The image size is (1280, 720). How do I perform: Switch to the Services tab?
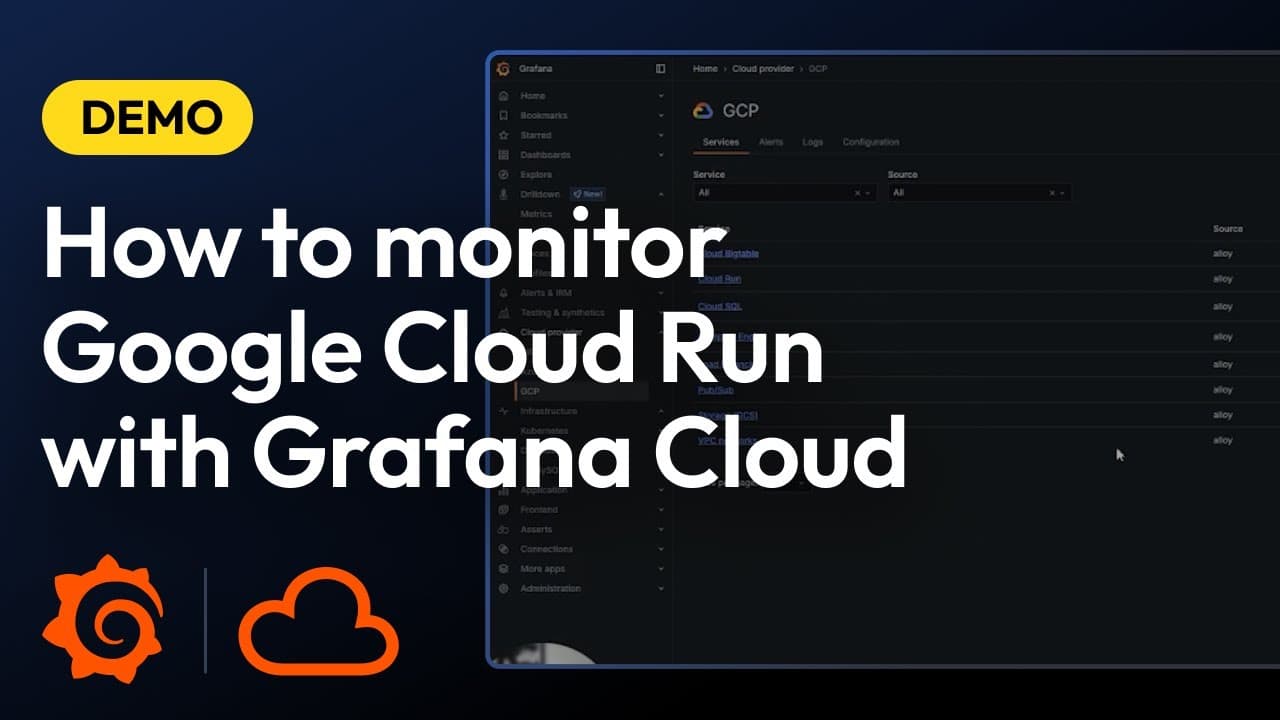pyautogui.click(x=720, y=142)
